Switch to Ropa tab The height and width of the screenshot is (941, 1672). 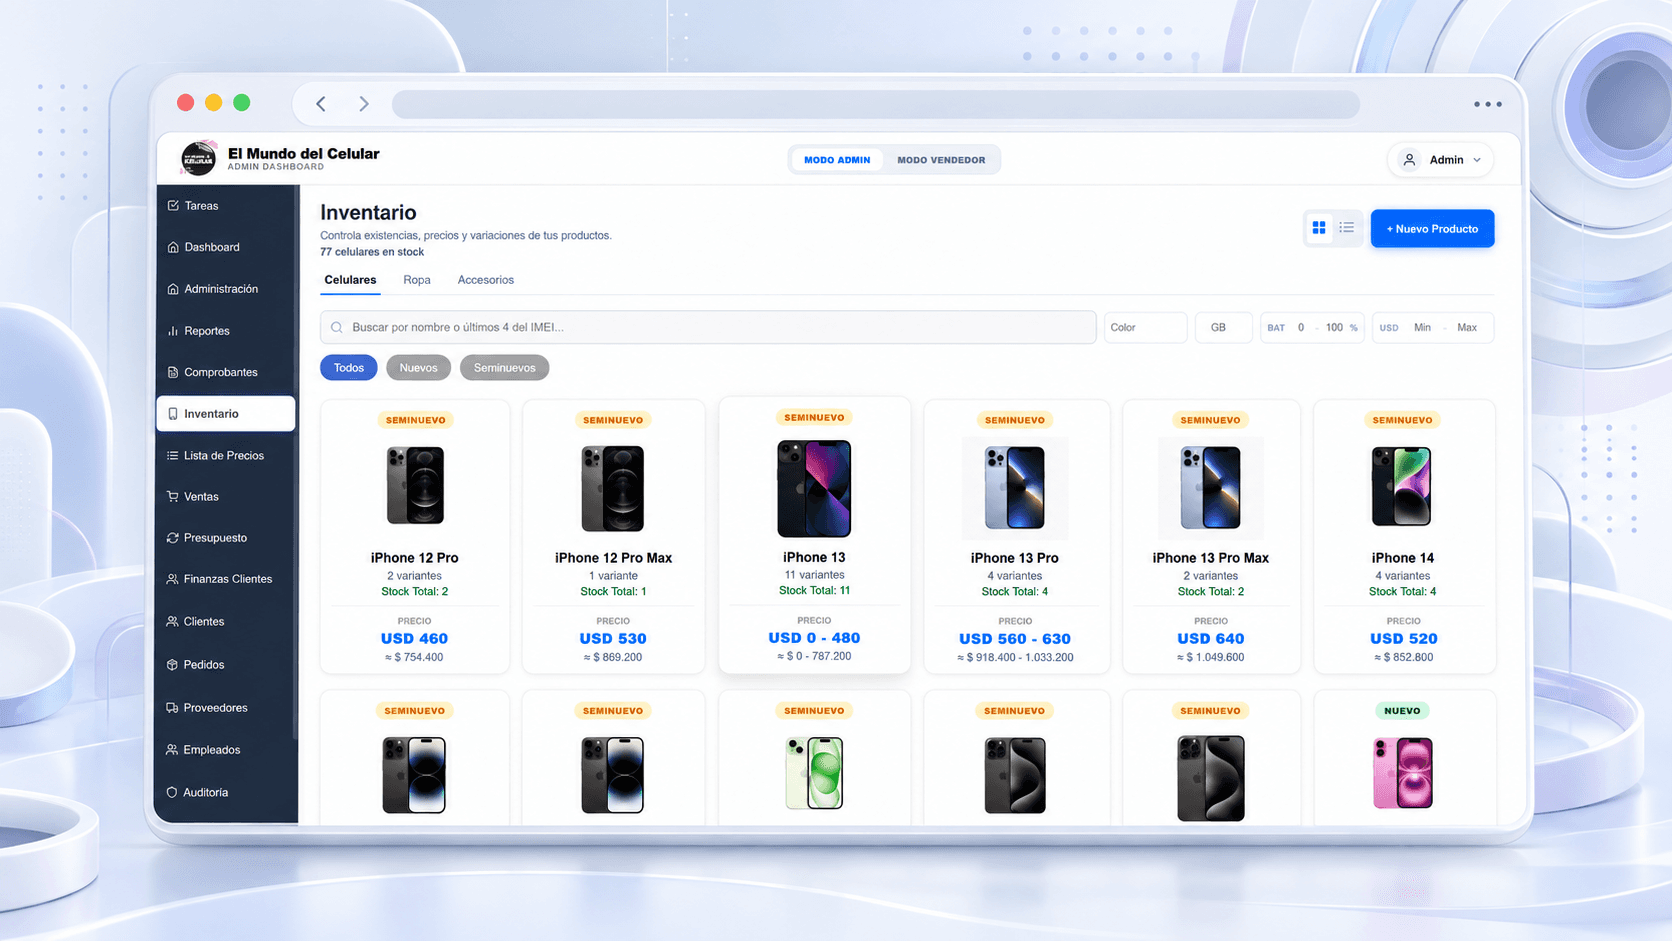(417, 280)
